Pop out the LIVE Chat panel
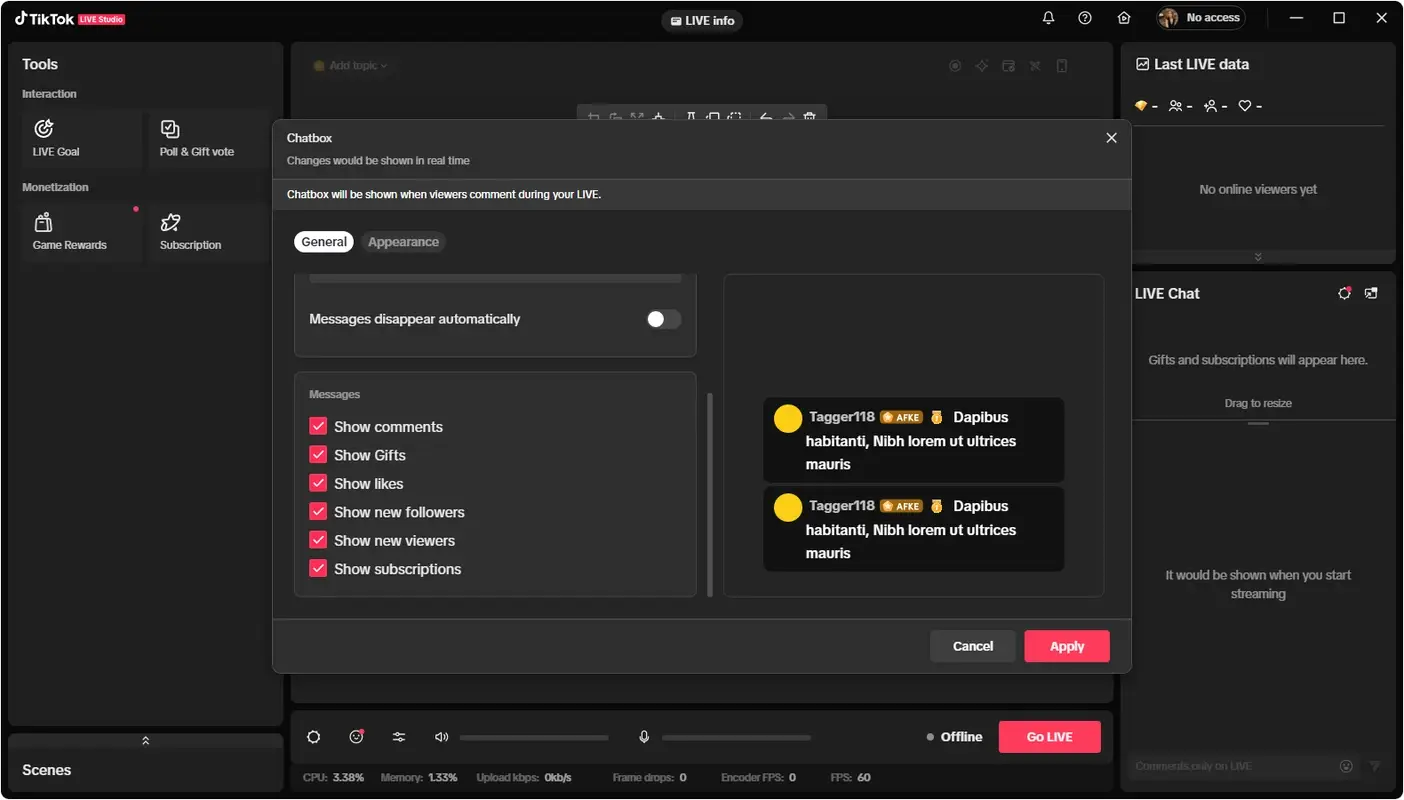This screenshot has width=1404, height=800. [1371, 293]
